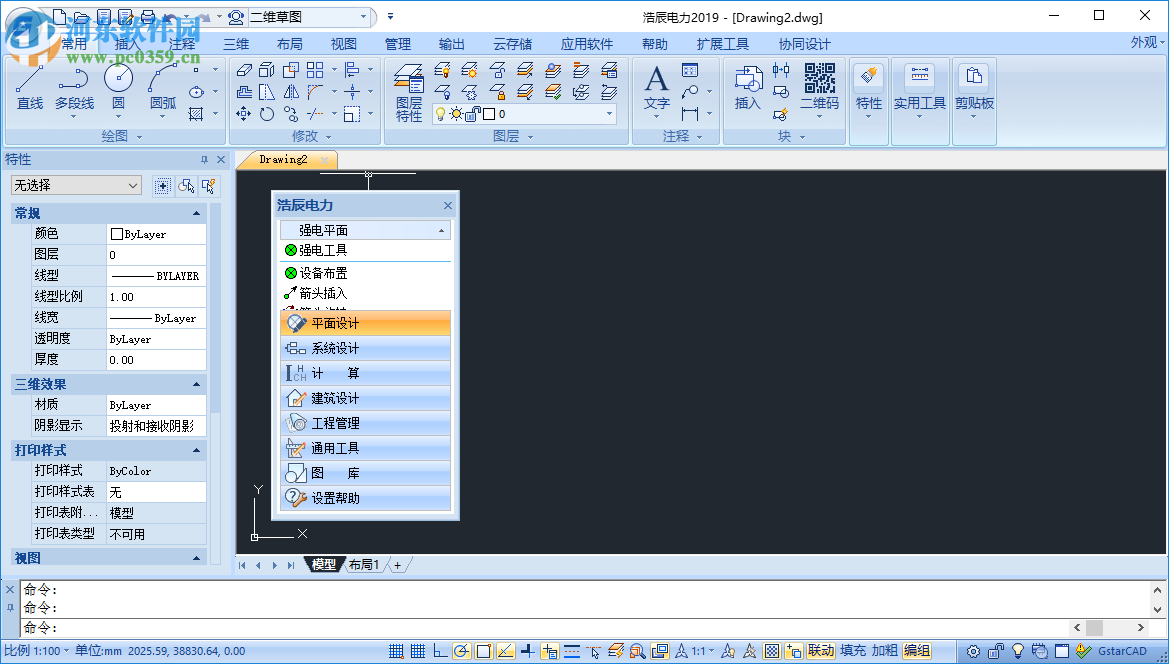Click the new file icon in quick access toolbar
This screenshot has height=664, width=1169.
[59, 16]
